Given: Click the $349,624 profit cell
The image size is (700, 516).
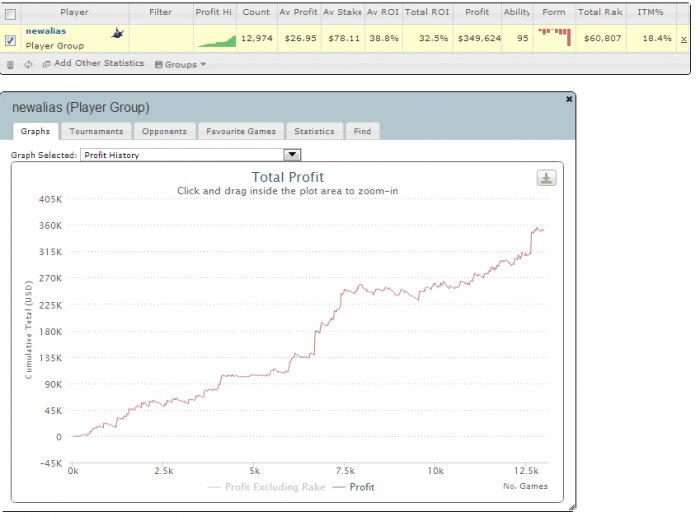Looking at the screenshot, I should (479, 38).
